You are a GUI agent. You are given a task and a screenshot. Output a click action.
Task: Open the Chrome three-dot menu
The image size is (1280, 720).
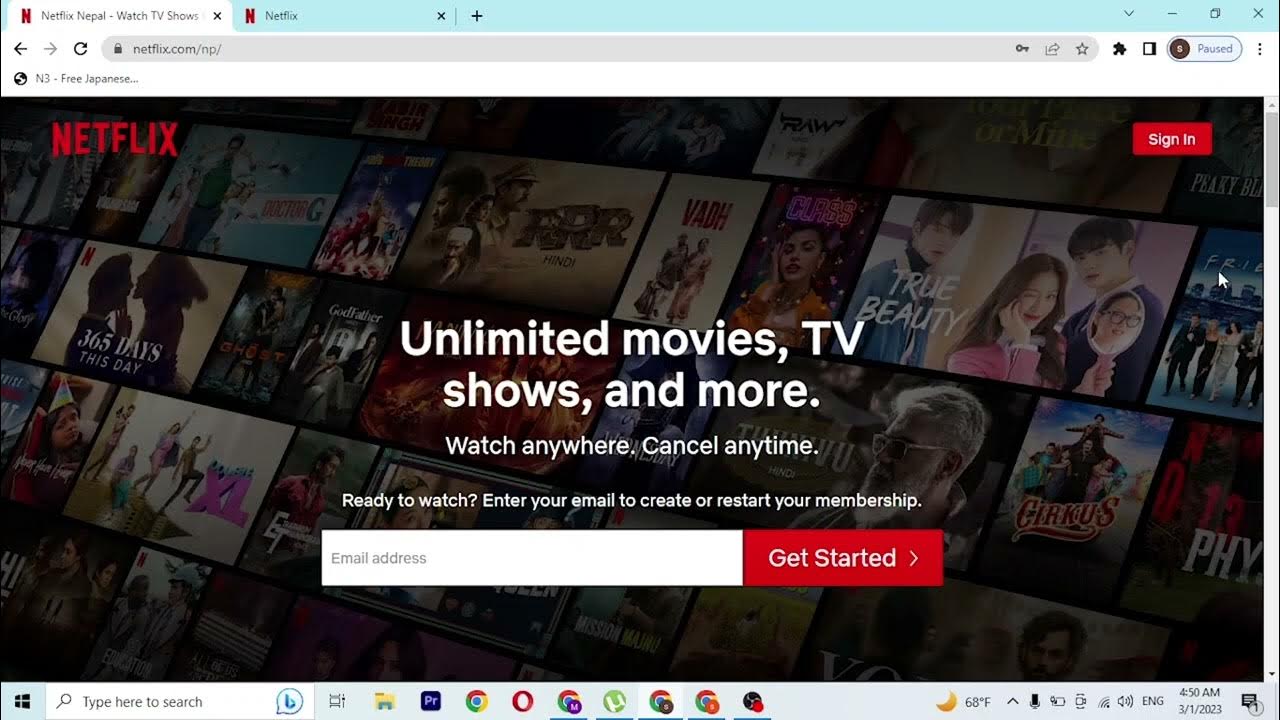[x=1260, y=49]
